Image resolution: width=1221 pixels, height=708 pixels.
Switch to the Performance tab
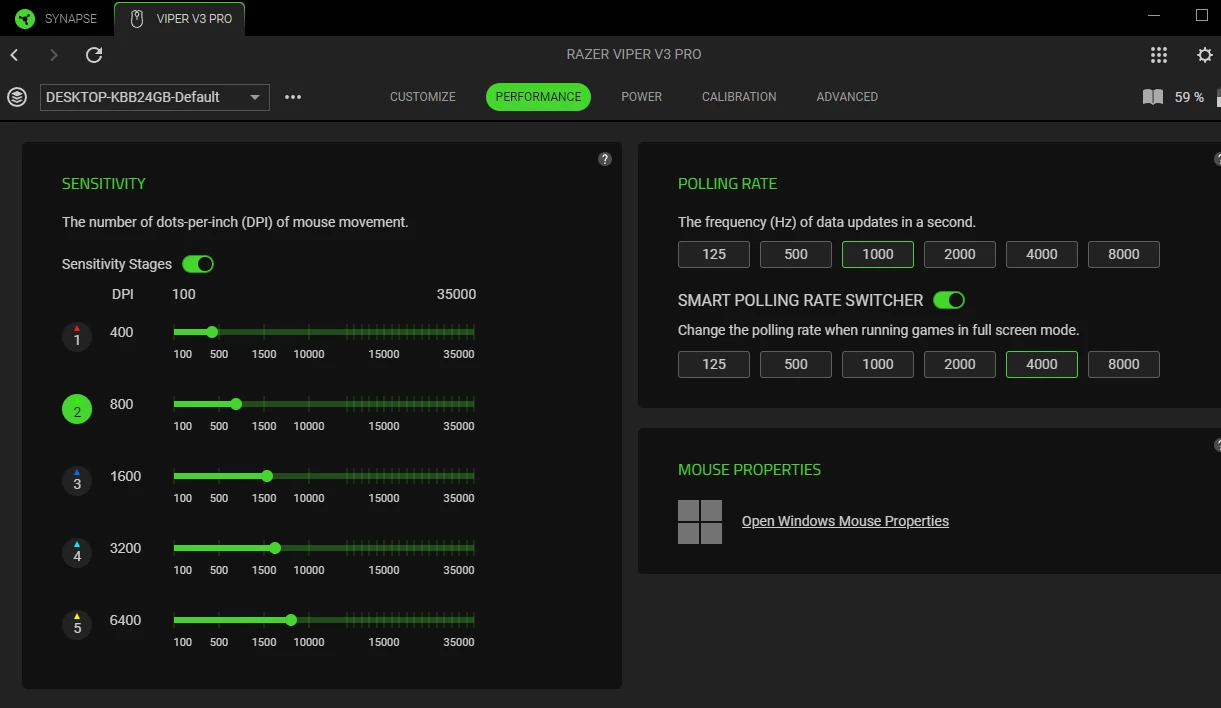coord(538,97)
